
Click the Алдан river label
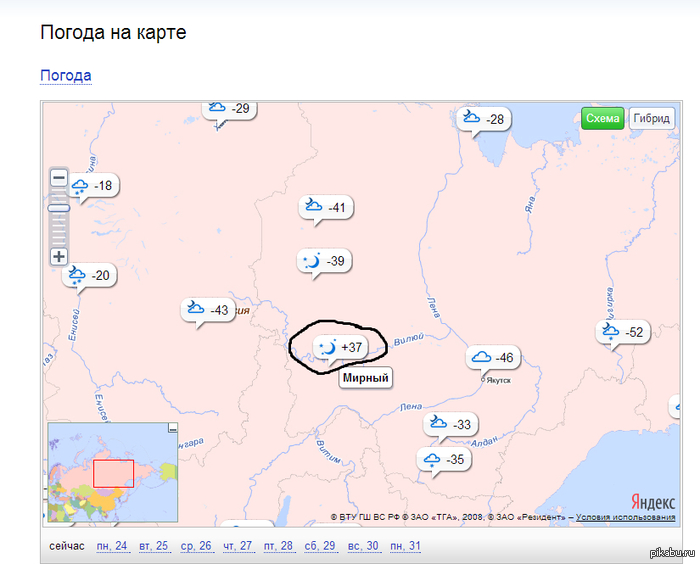click(x=484, y=441)
